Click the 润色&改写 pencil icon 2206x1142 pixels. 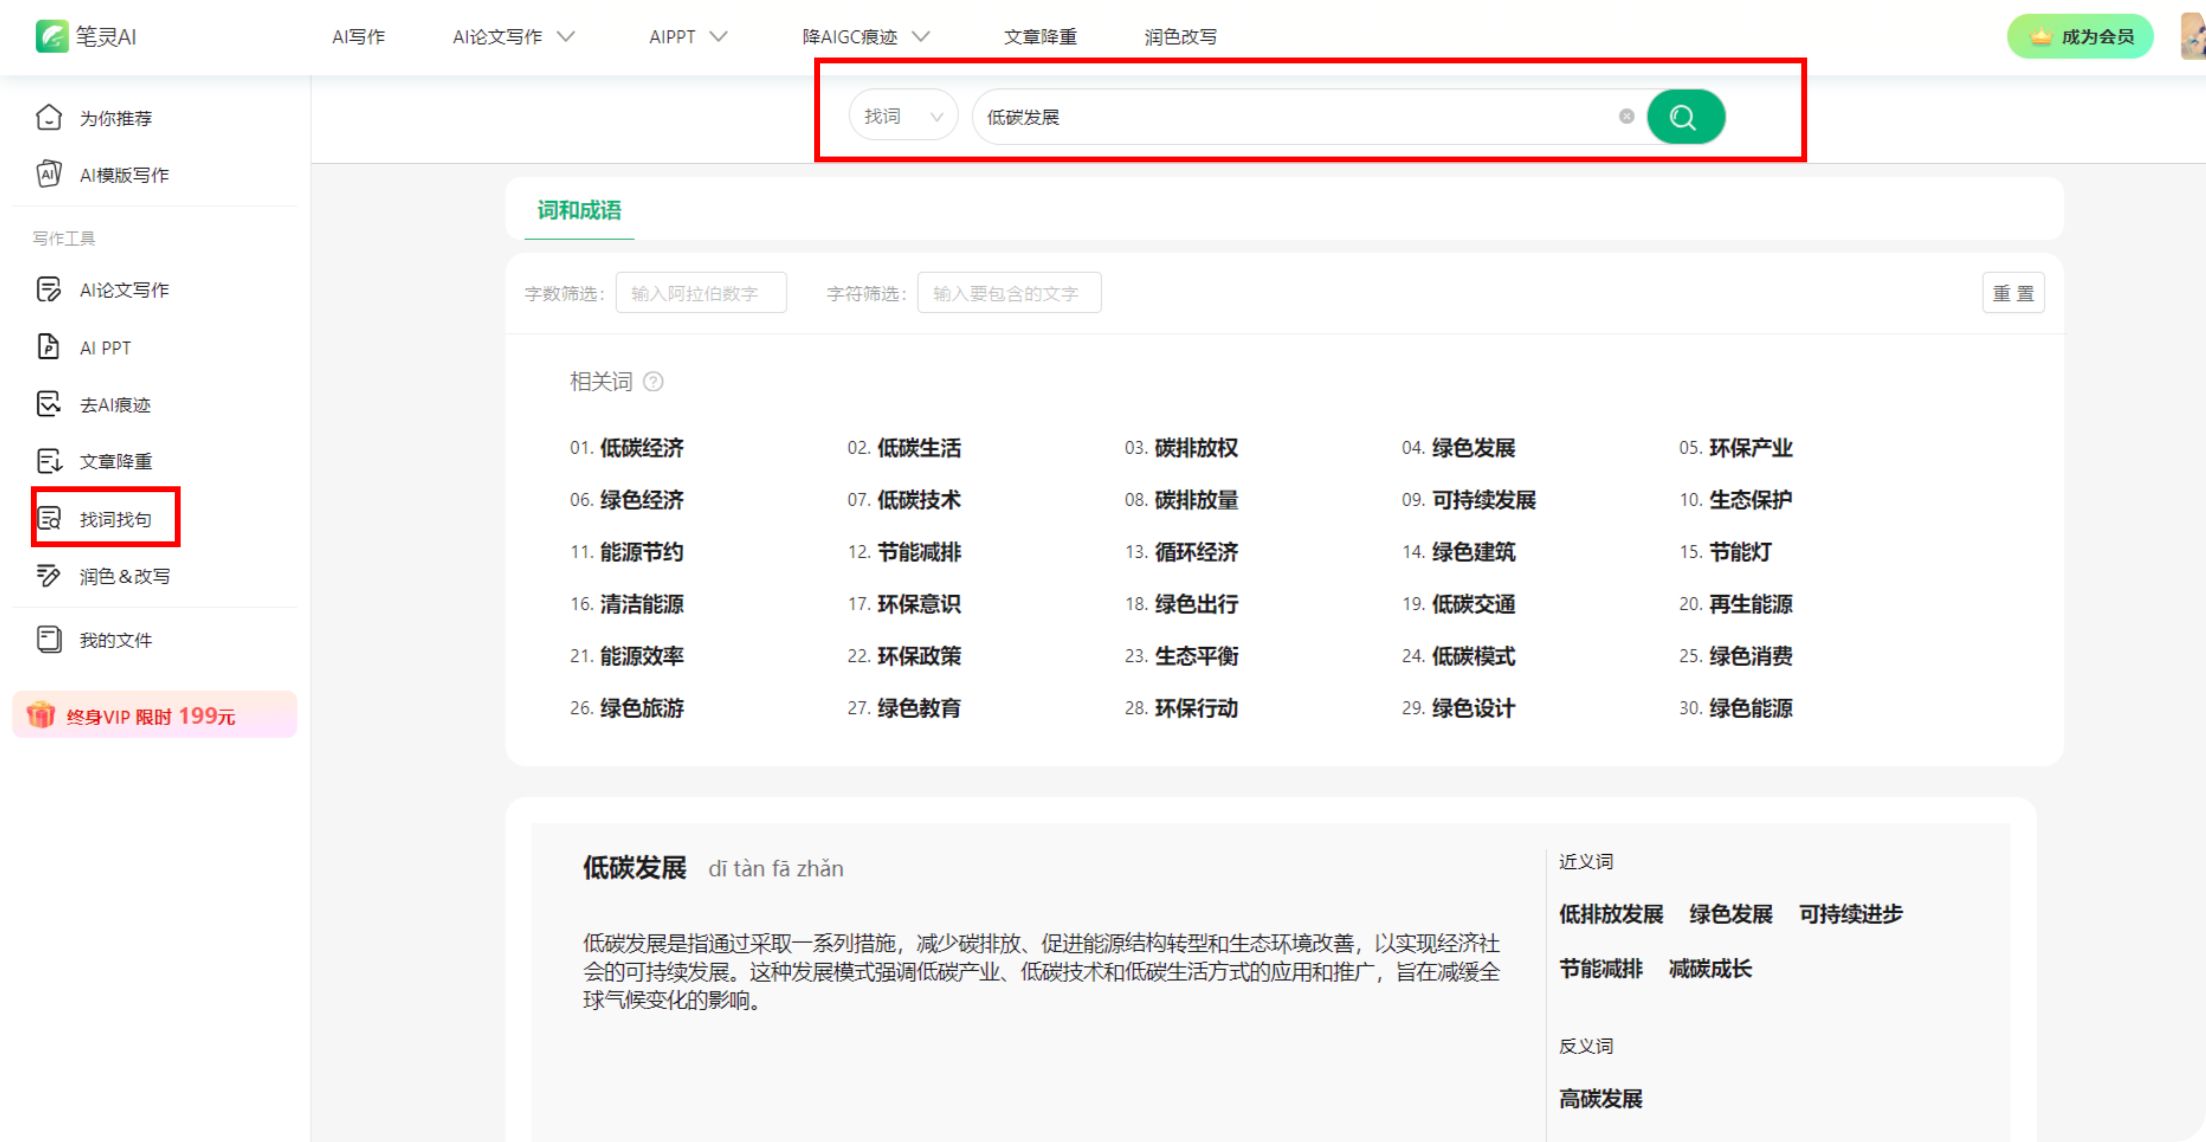coord(48,576)
